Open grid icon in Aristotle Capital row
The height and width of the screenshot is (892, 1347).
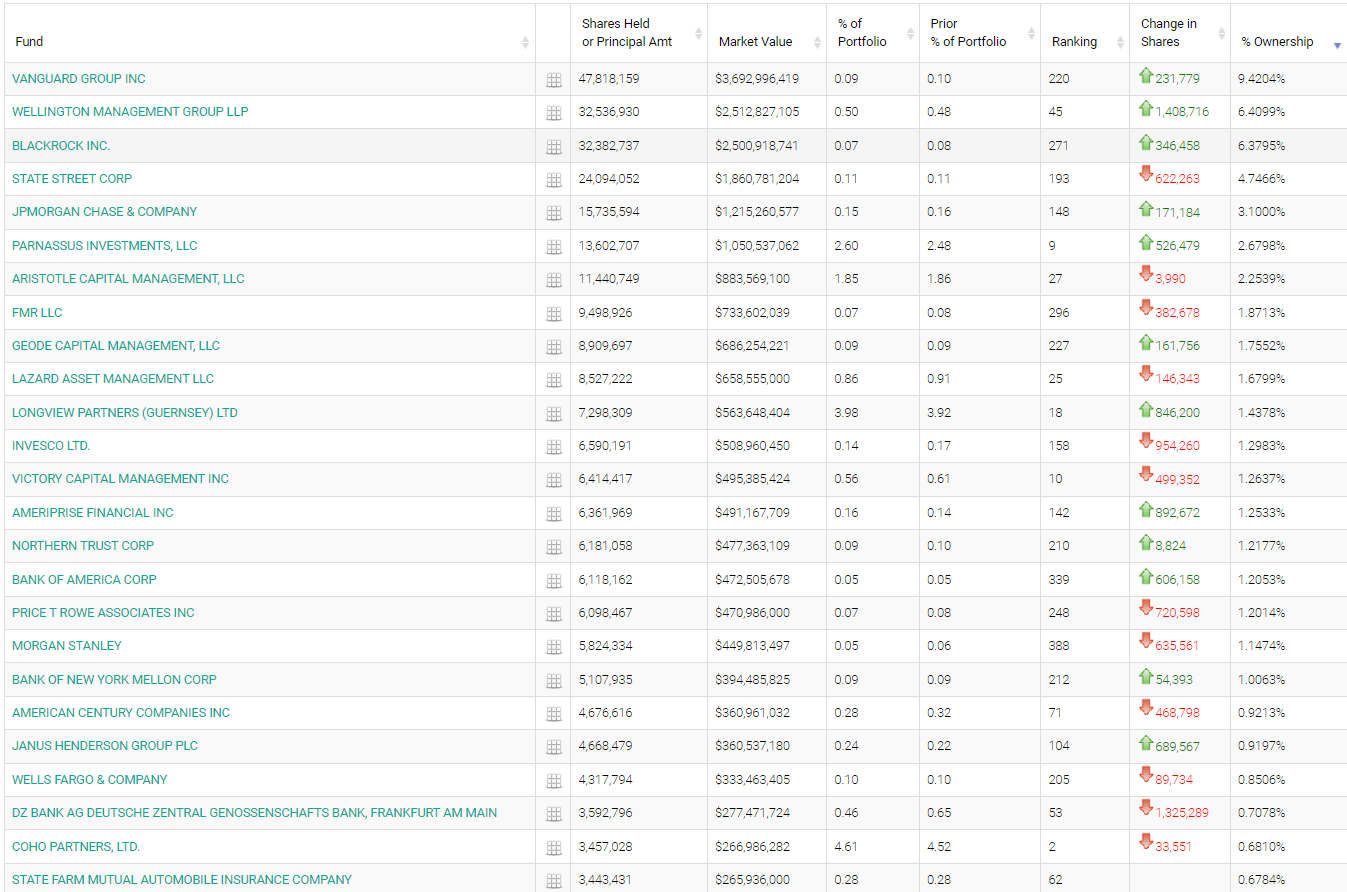(553, 280)
